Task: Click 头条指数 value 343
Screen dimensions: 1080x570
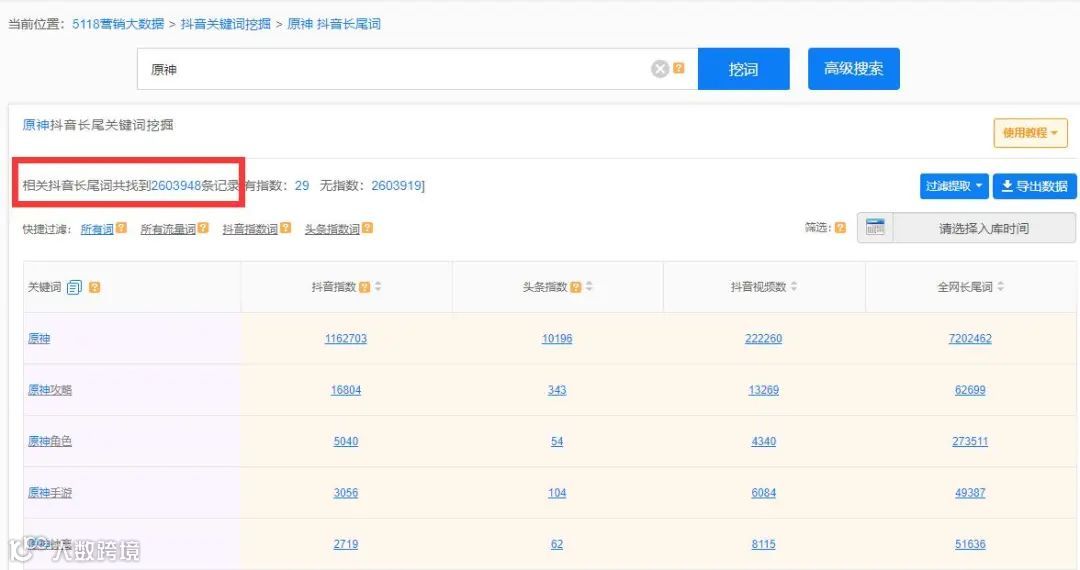Action: coord(557,390)
